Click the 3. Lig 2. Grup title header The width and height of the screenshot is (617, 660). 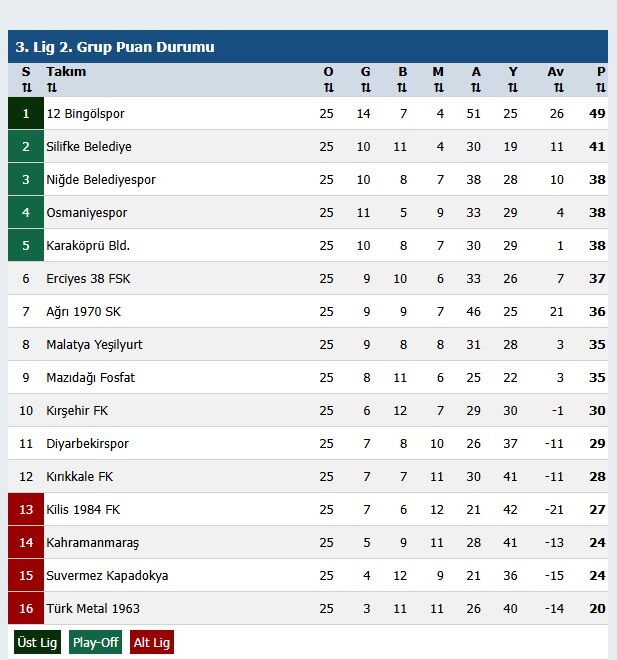coord(115,47)
